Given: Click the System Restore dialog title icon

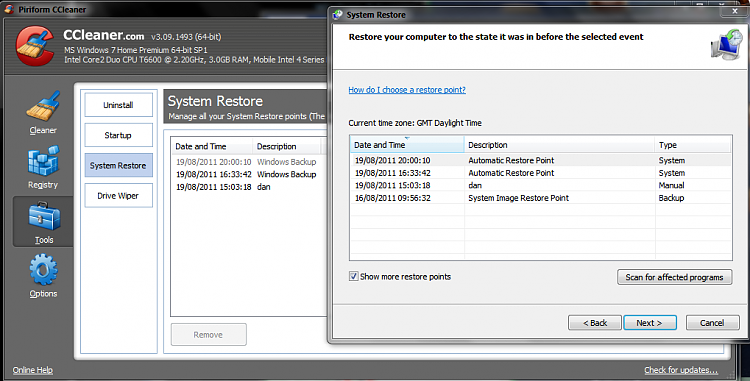Looking at the screenshot, I should (338, 15).
